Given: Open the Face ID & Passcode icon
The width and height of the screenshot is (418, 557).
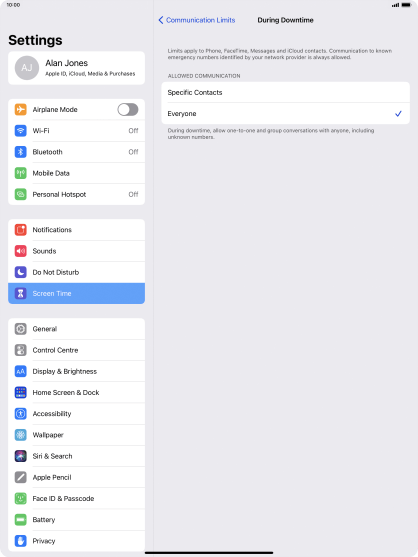Looking at the screenshot, I should point(21,498).
